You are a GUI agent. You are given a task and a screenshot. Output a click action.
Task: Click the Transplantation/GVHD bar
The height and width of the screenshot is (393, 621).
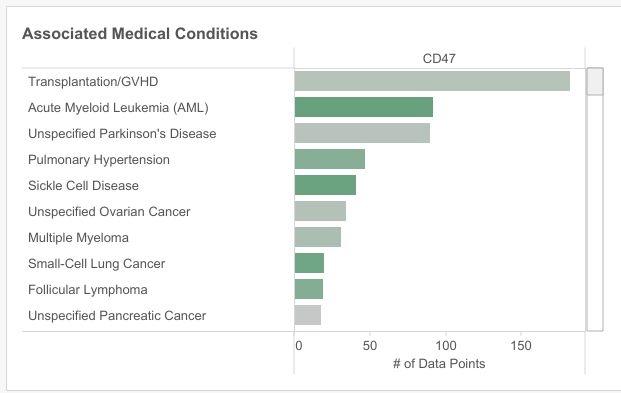pyautogui.click(x=432, y=81)
